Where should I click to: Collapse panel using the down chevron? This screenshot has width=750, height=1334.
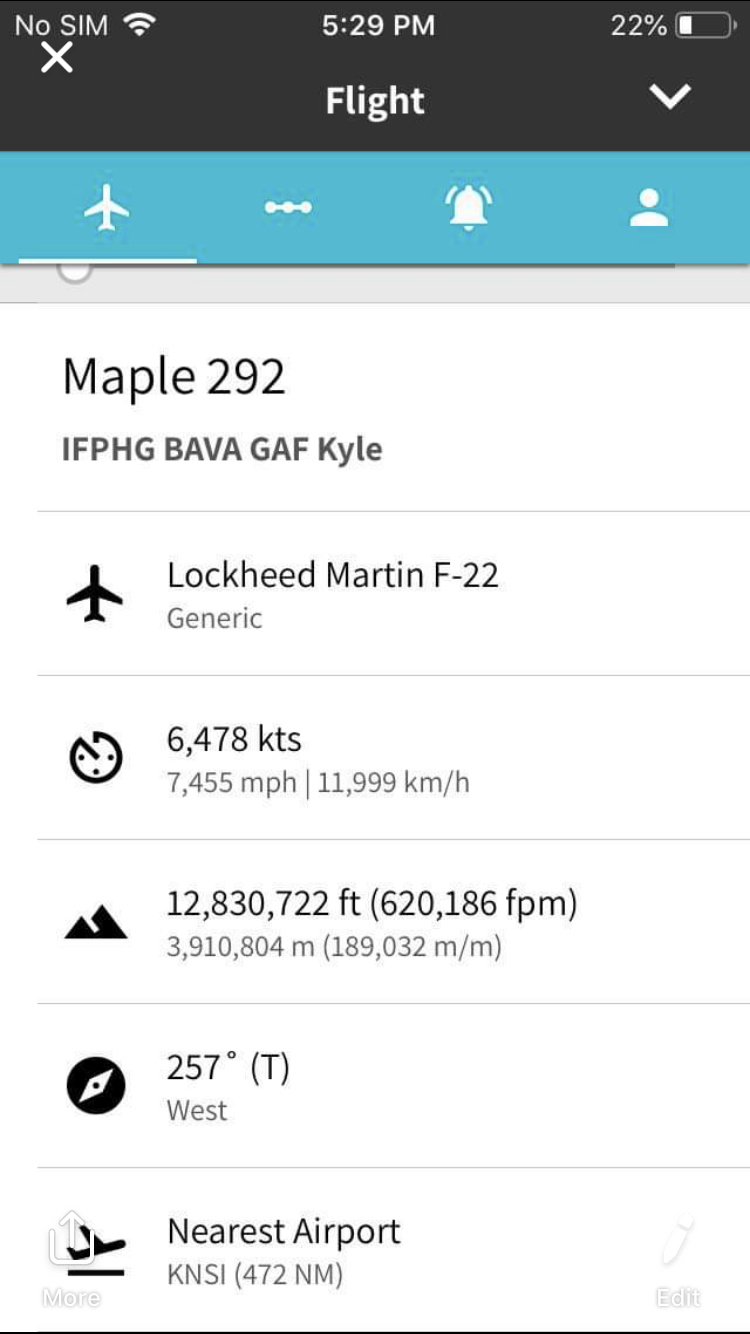click(669, 96)
